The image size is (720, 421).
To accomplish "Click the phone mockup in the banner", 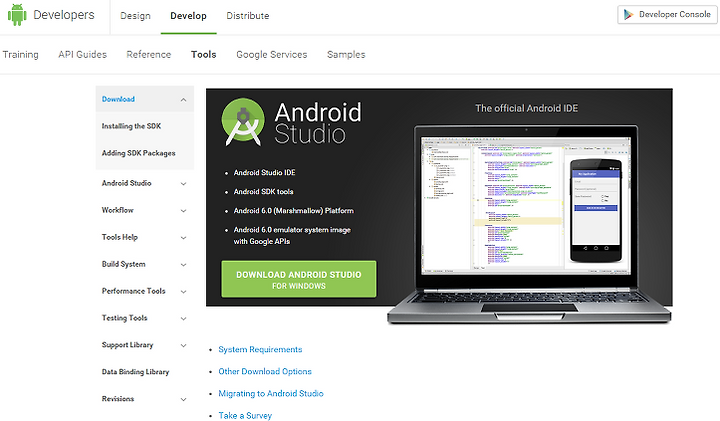I will tap(596, 211).
